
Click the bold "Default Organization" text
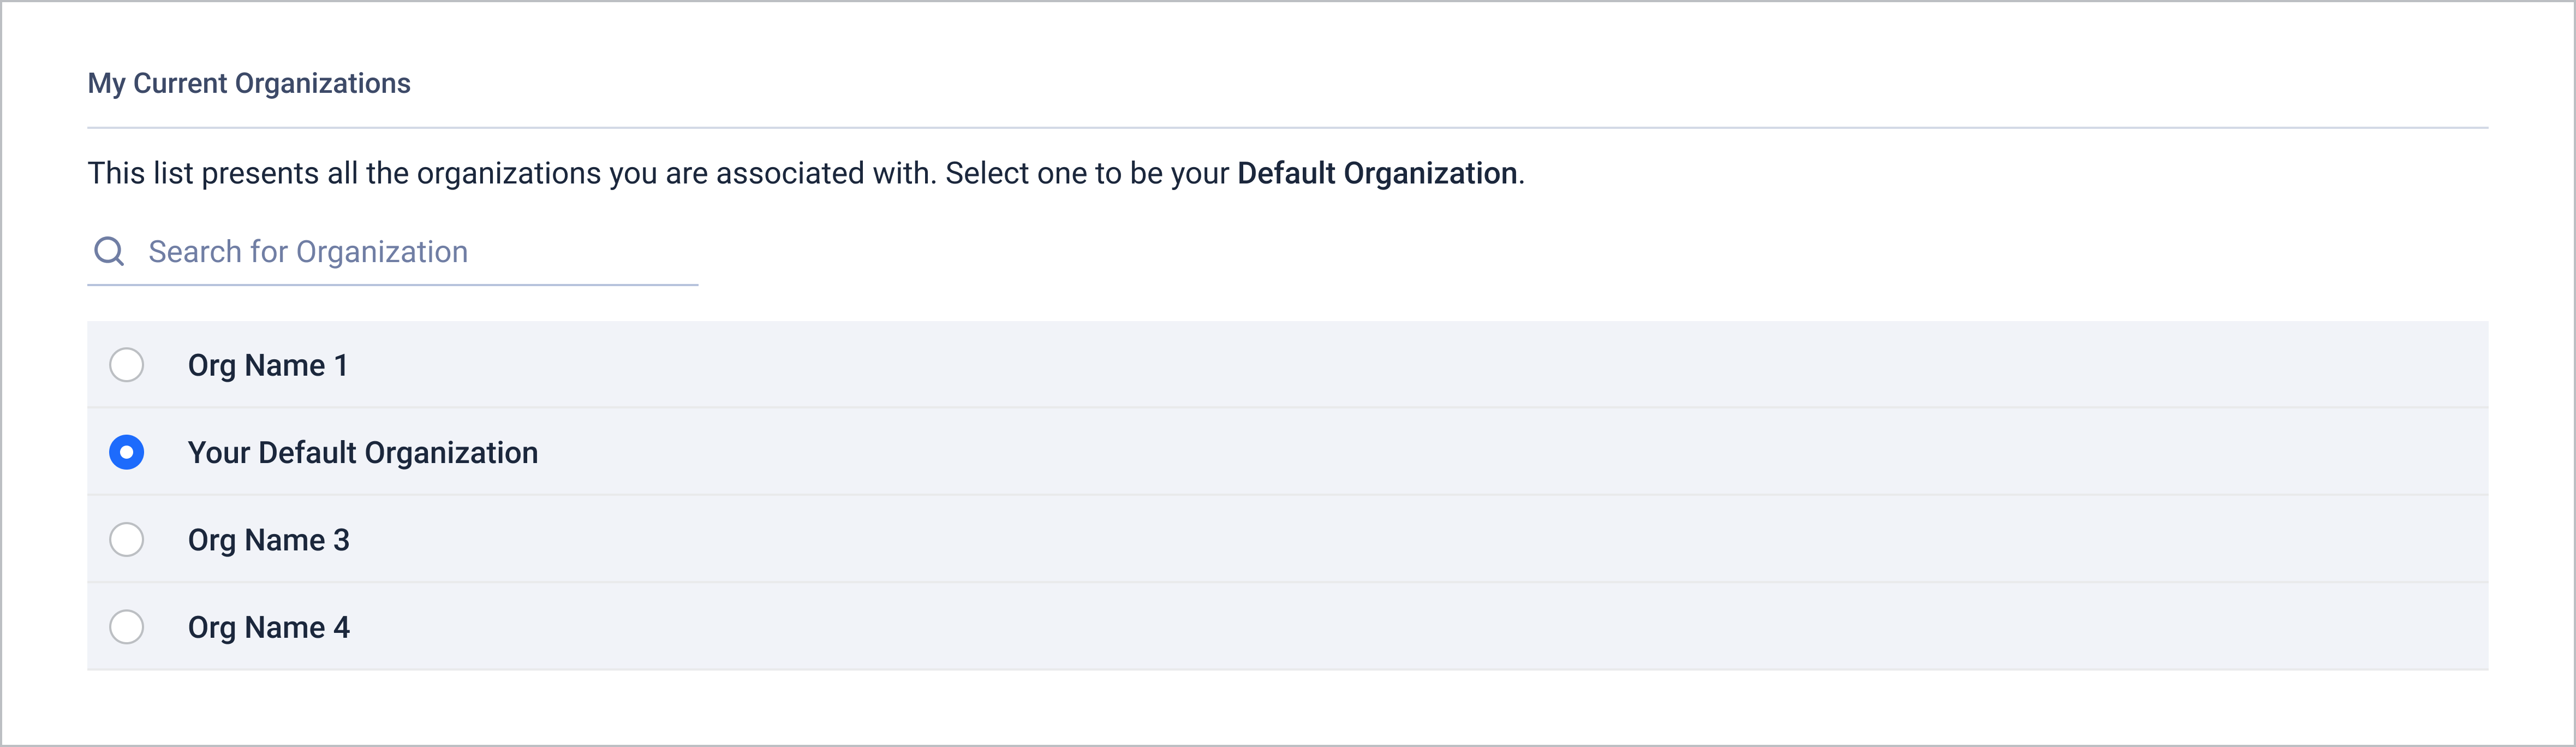click(x=1377, y=173)
